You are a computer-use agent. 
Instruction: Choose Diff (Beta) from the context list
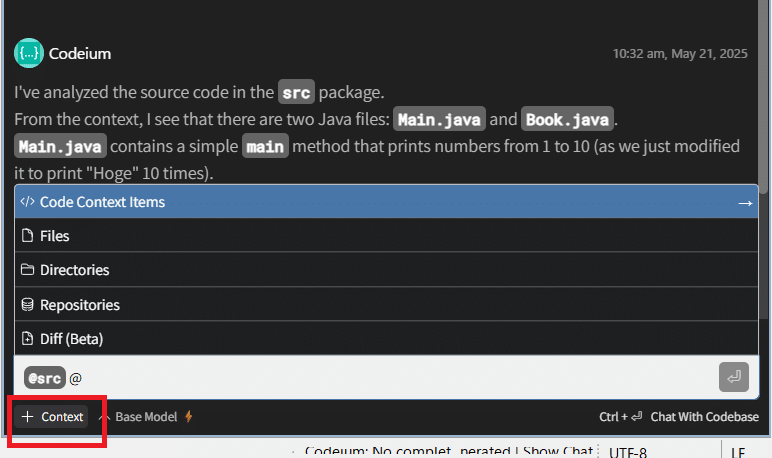point(386,338)
